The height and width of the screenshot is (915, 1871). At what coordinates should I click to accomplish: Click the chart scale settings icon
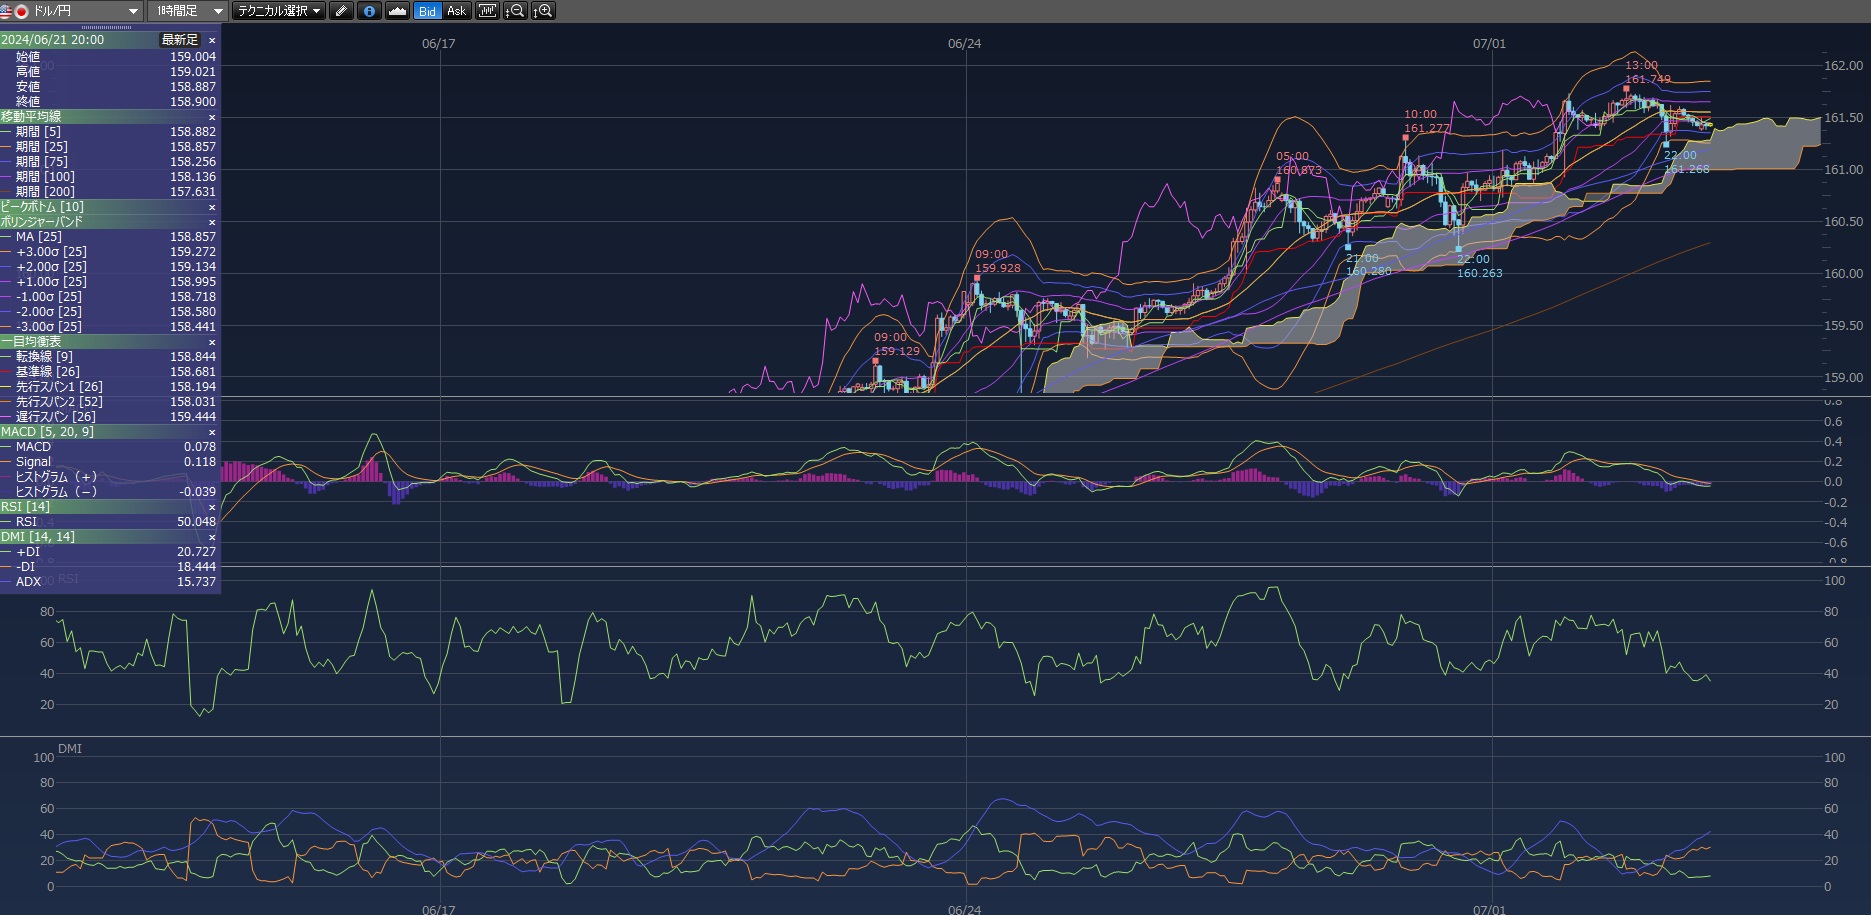pos(487,11)
